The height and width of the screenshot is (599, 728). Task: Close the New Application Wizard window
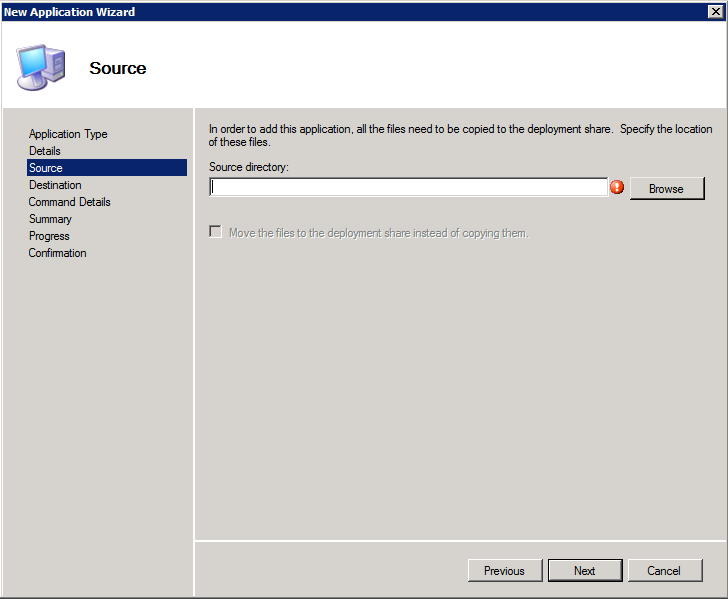(715, 12)
